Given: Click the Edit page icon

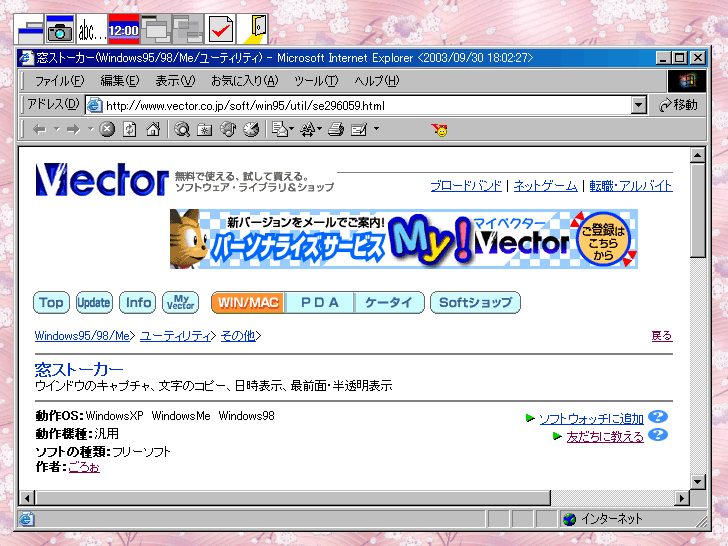Looking at the screenshot, I should pos(359,130).
